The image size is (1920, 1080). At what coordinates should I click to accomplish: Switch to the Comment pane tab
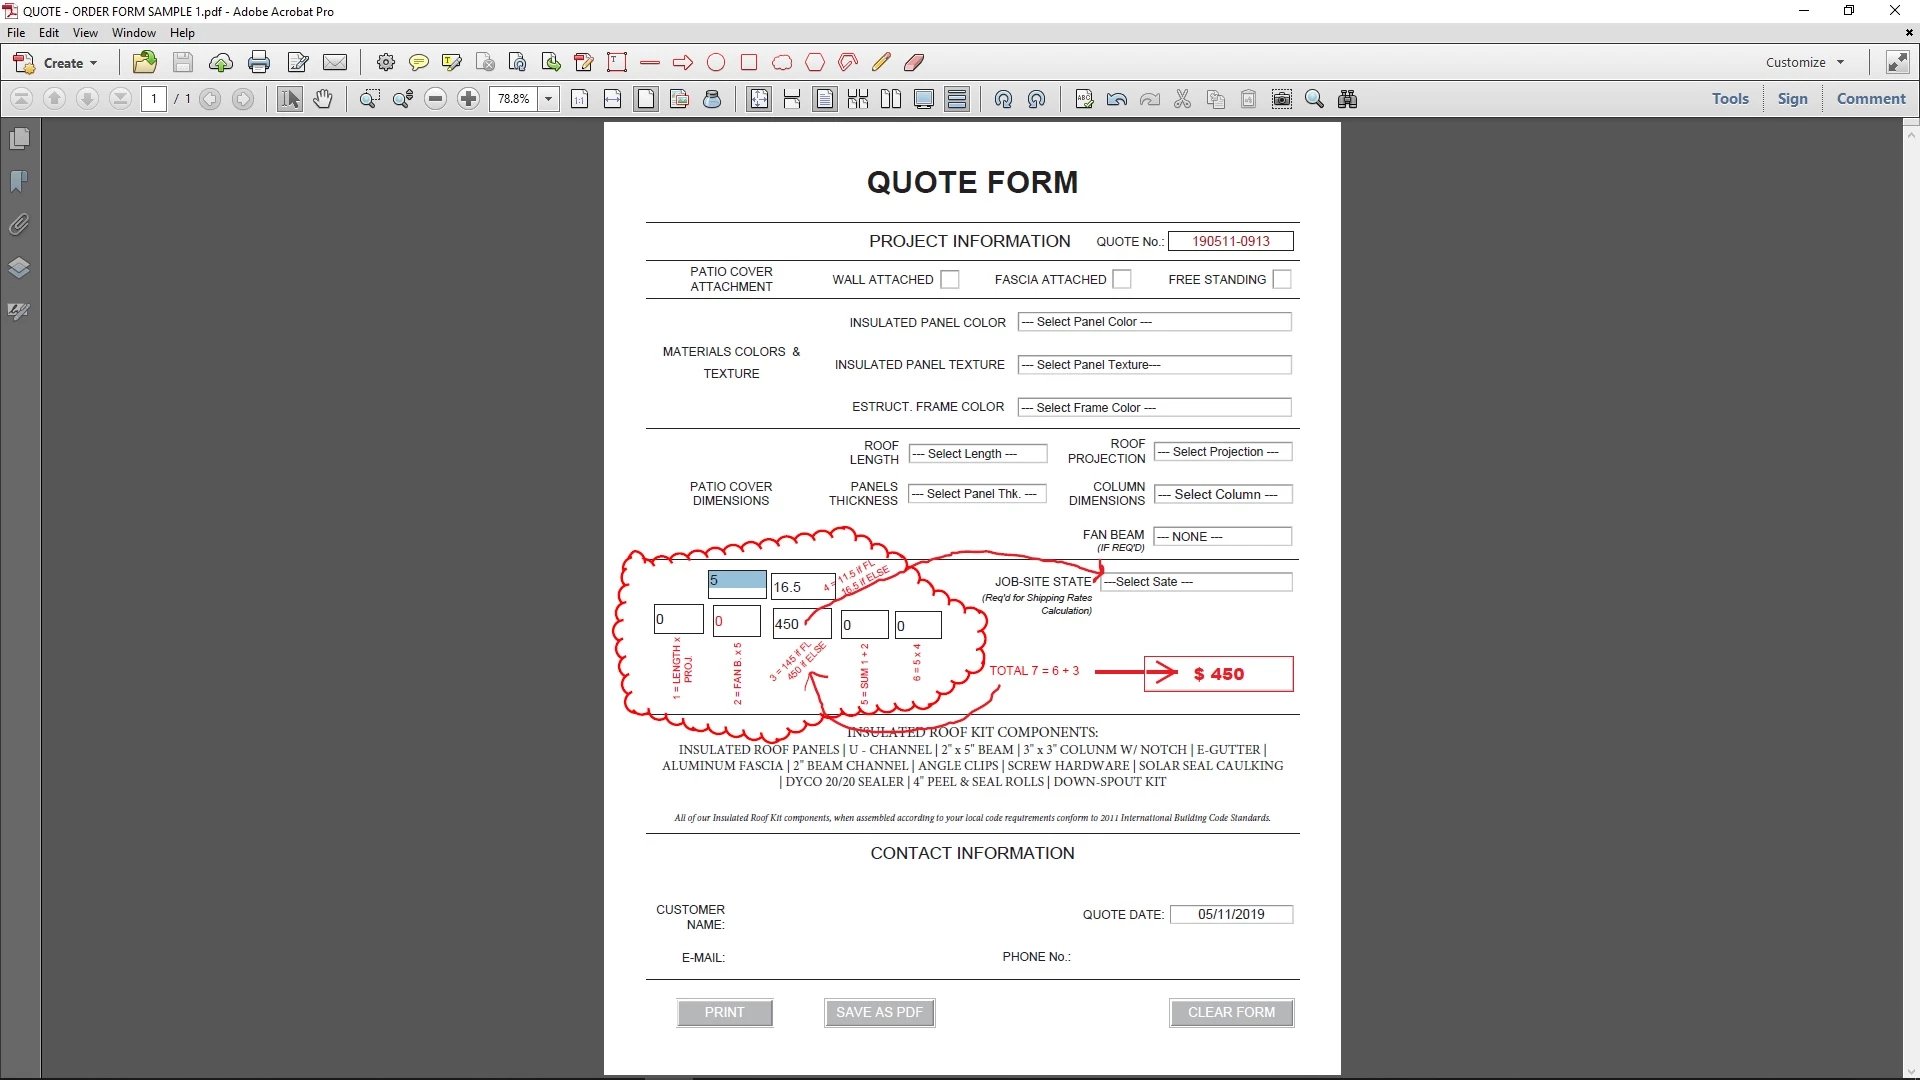pos(1870,99)
